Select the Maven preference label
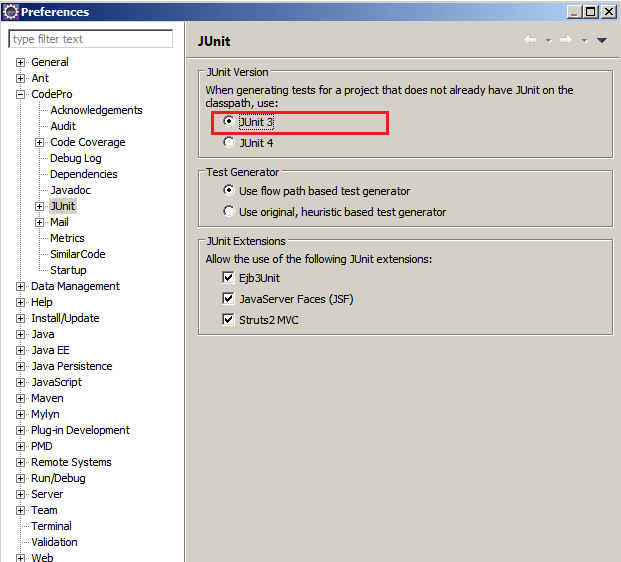This screenshot has height=562, width=621. (x=47, y=398)
